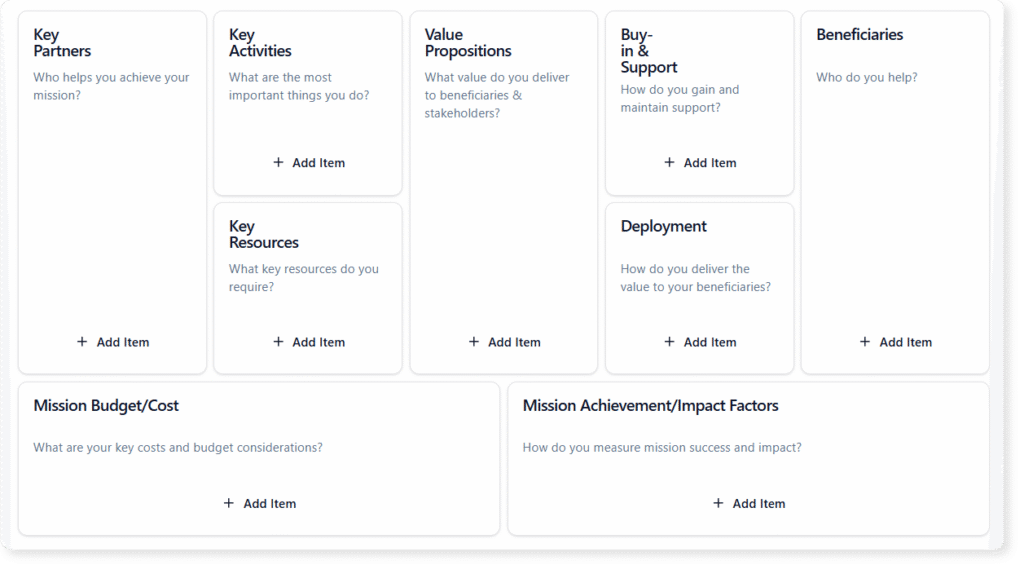Add Item to Mission Budget/Cost
This screenshot has width=1024, height=574.
(x=269, y=504)
